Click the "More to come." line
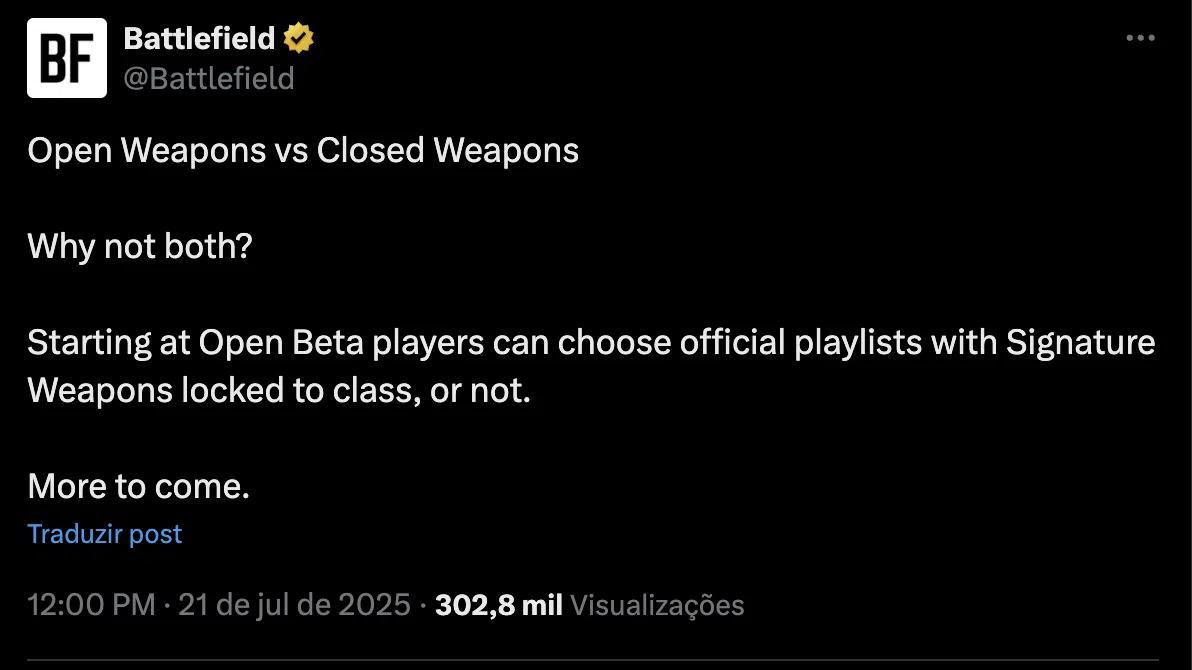The width and height of the screenshot is (1192, 670). pos(138,487)
